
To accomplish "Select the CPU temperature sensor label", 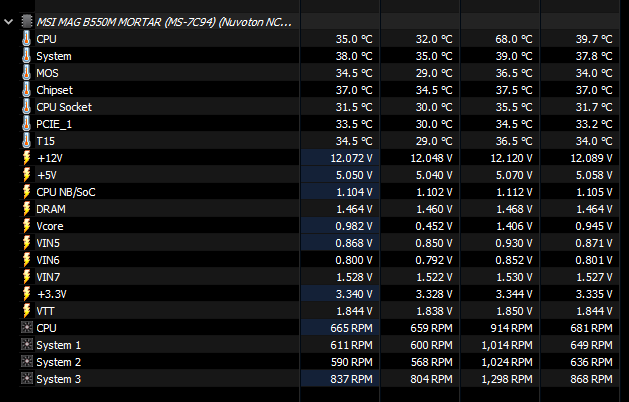I will coord(47,39).
